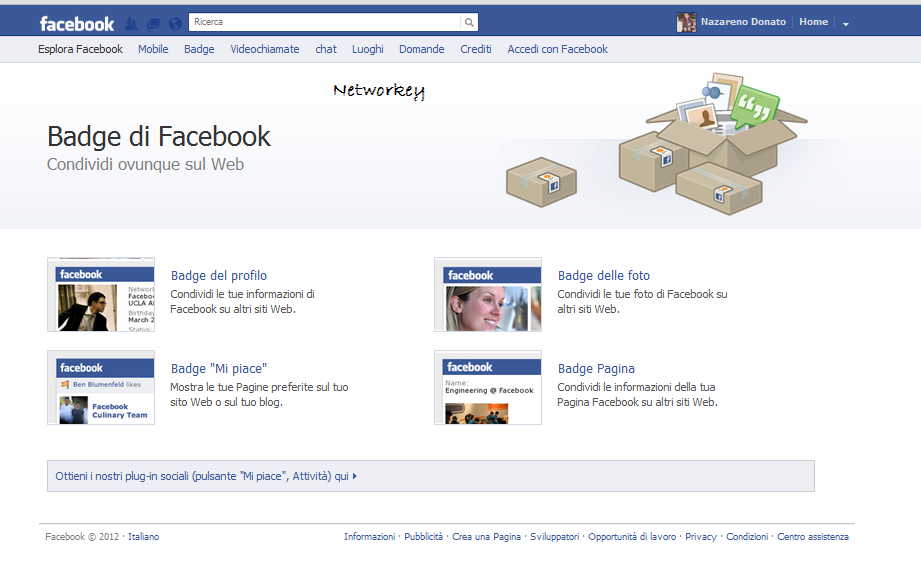The image size is (921, 564).
Task: Open messages icon in top bar
Action: 153,24
